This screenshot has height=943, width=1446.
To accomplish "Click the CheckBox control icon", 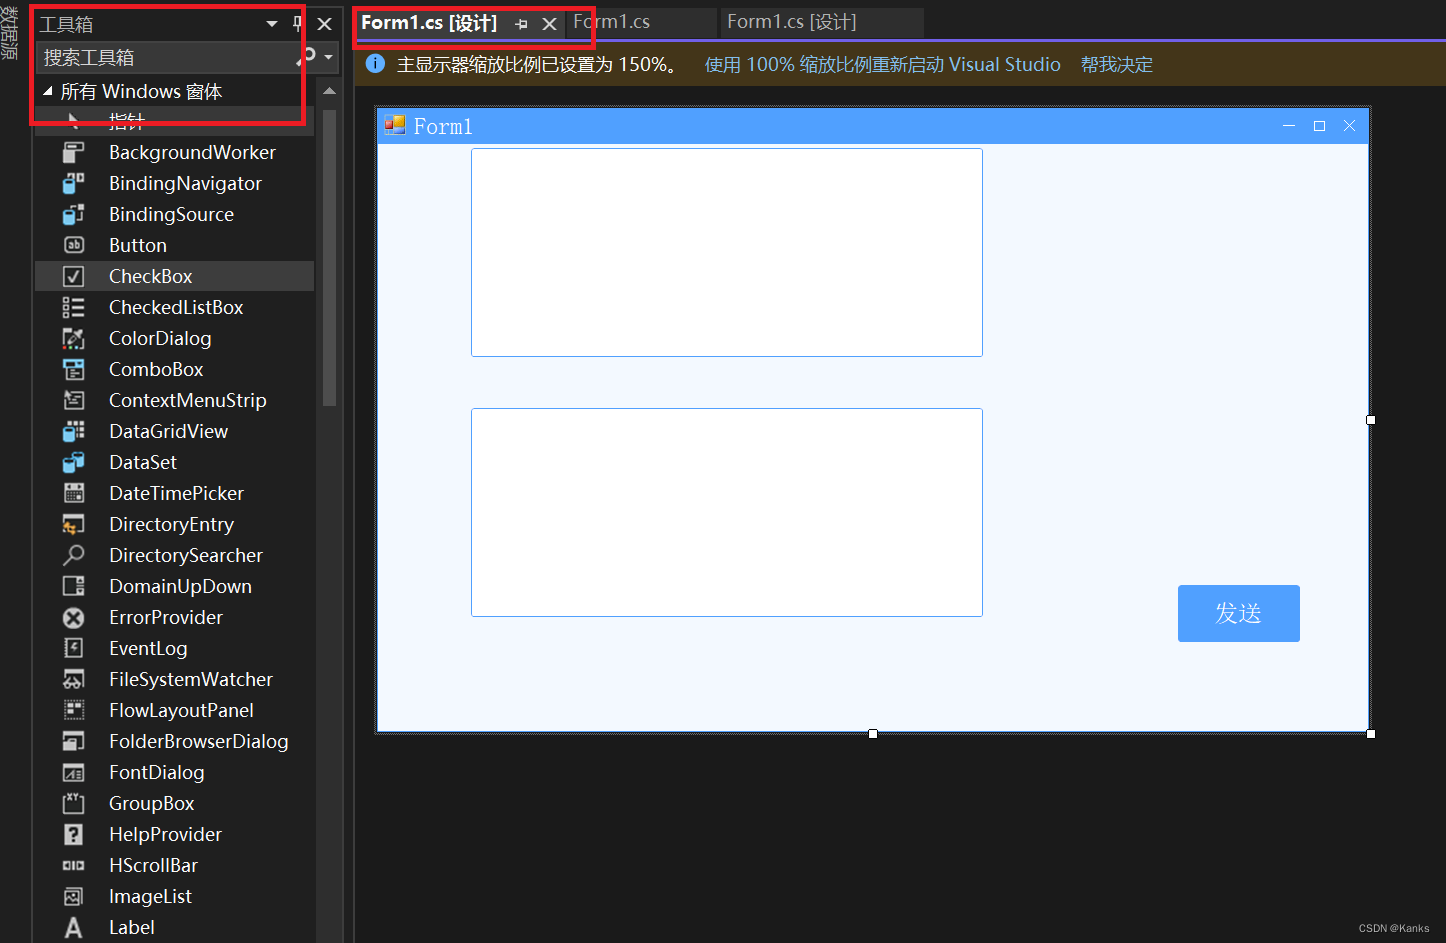I will (74, 276).
